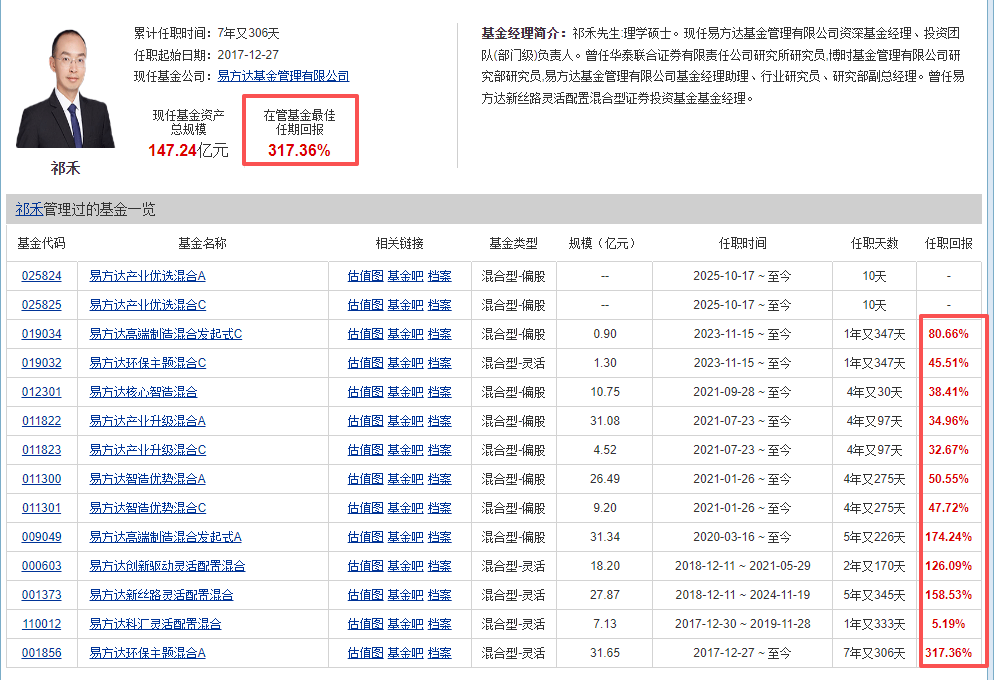Open fund 易方达科汇灵活配置混合
The image size is (997, 680).
155,624
